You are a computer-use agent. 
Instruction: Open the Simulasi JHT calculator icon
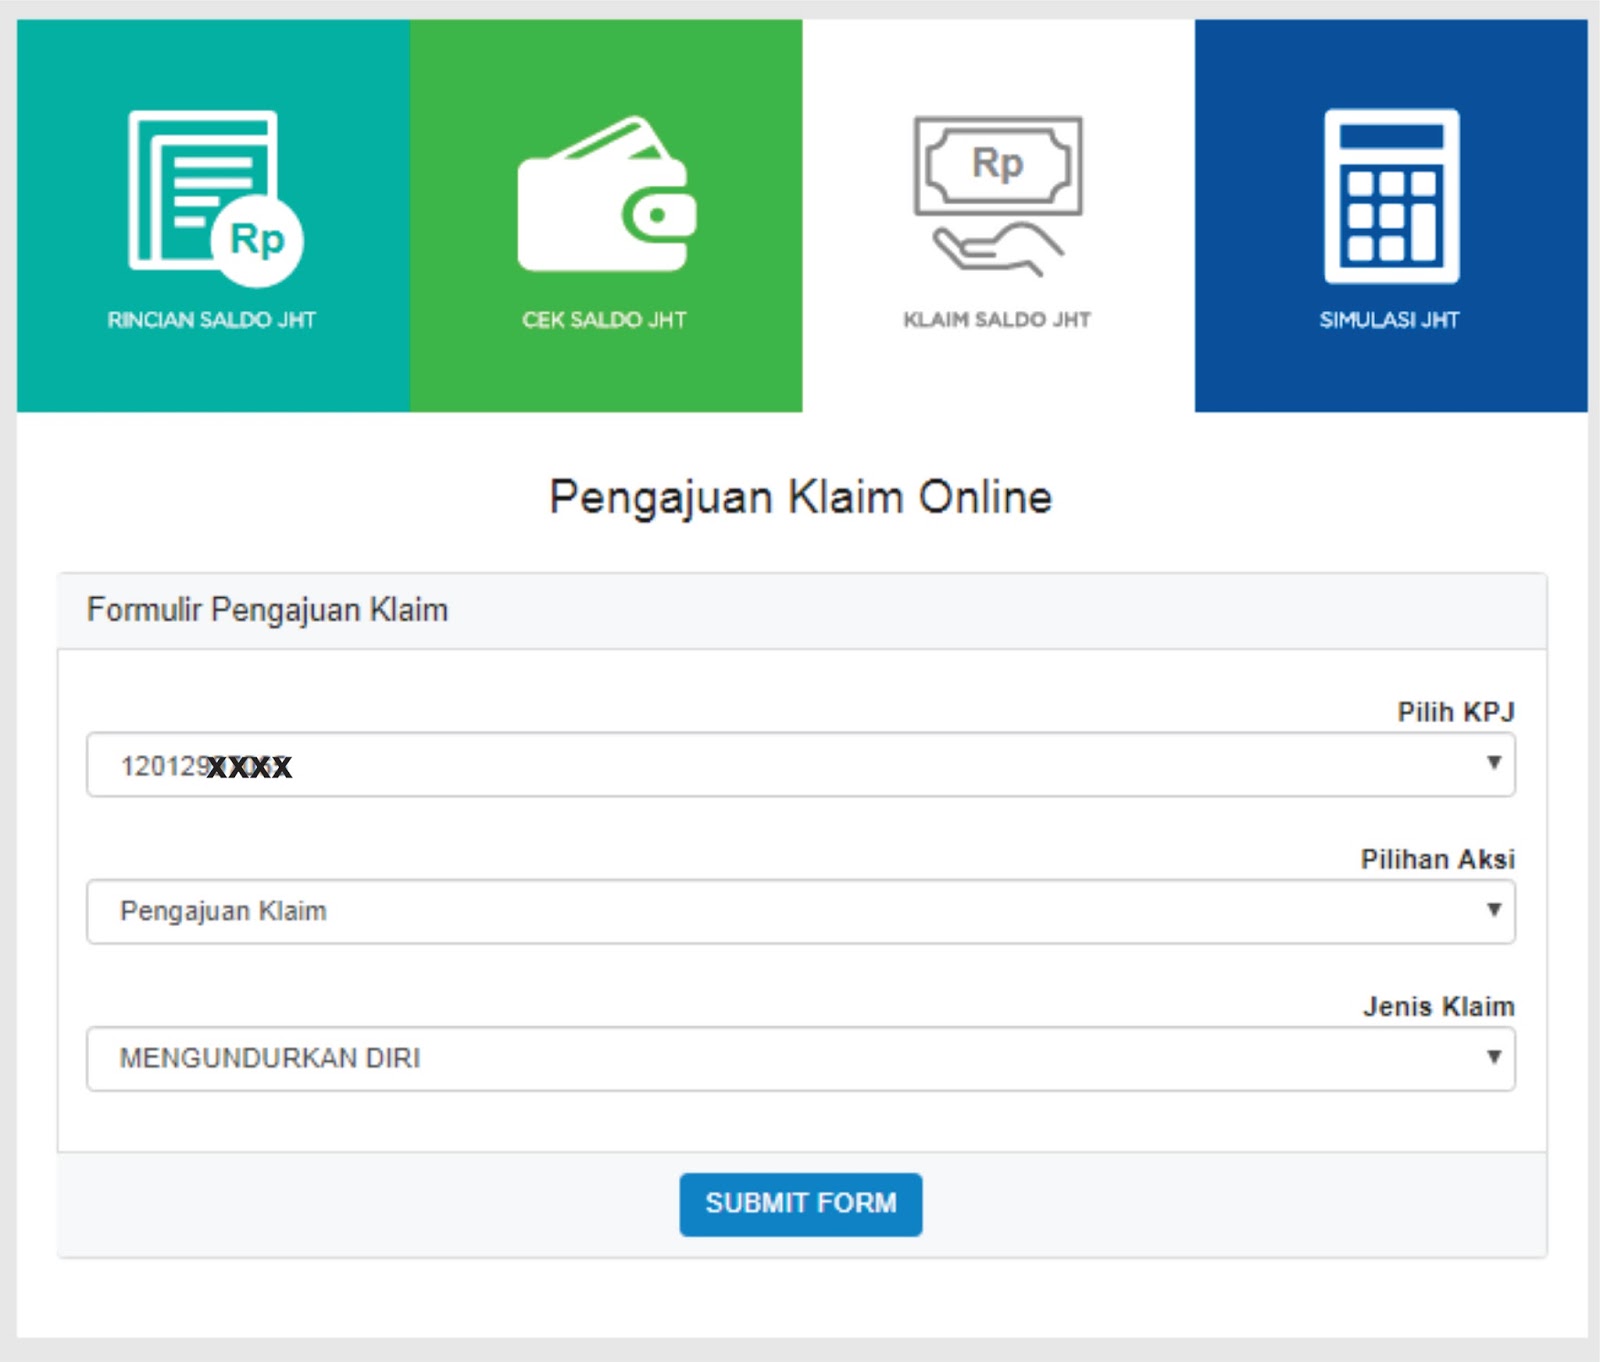(x=1390, y=195)
